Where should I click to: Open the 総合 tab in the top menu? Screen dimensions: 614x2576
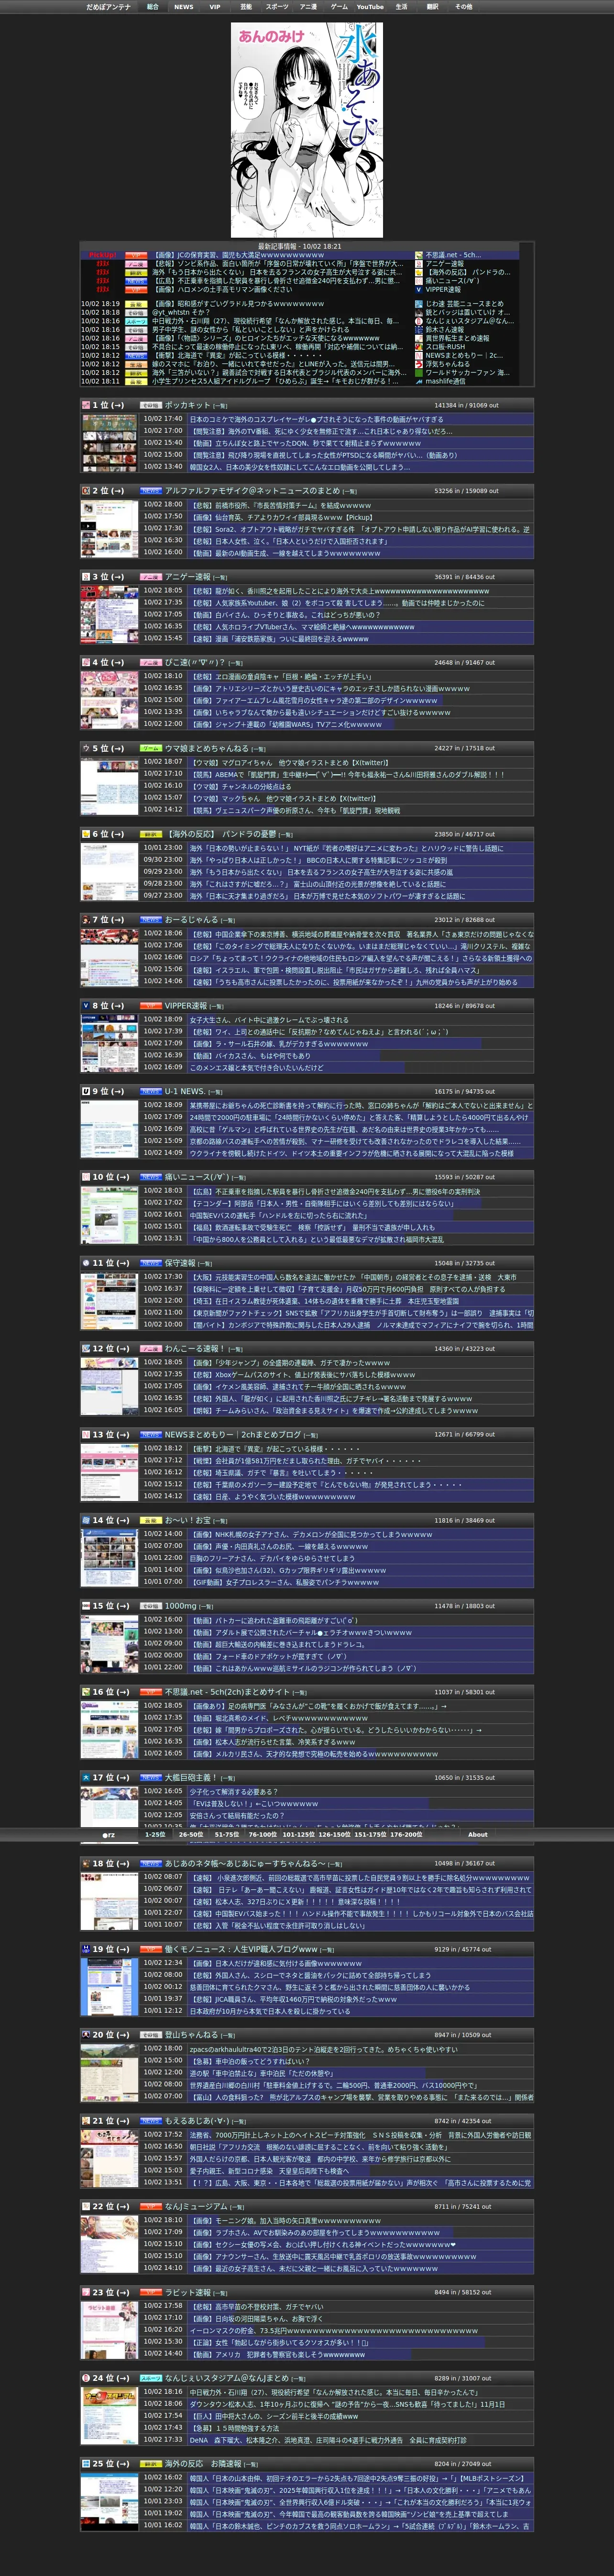153,7
